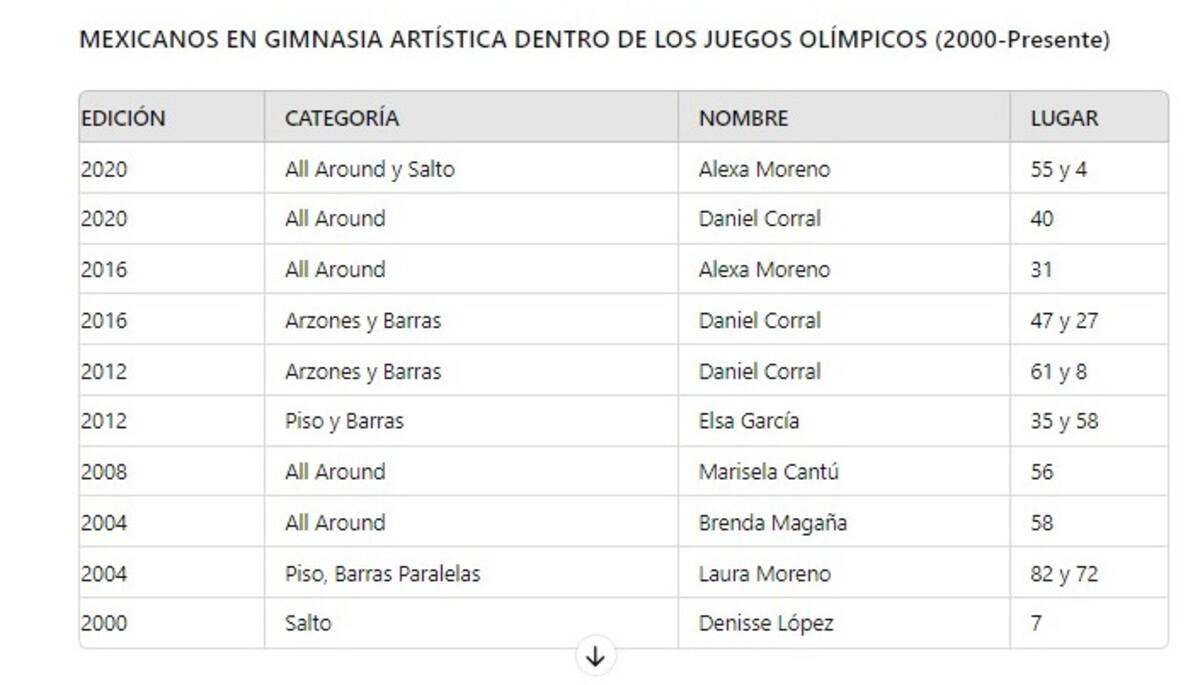The width and height of the screenshot is (1200, 685).
Task: Select the 2000 edition cell
Action: [104, 624]
